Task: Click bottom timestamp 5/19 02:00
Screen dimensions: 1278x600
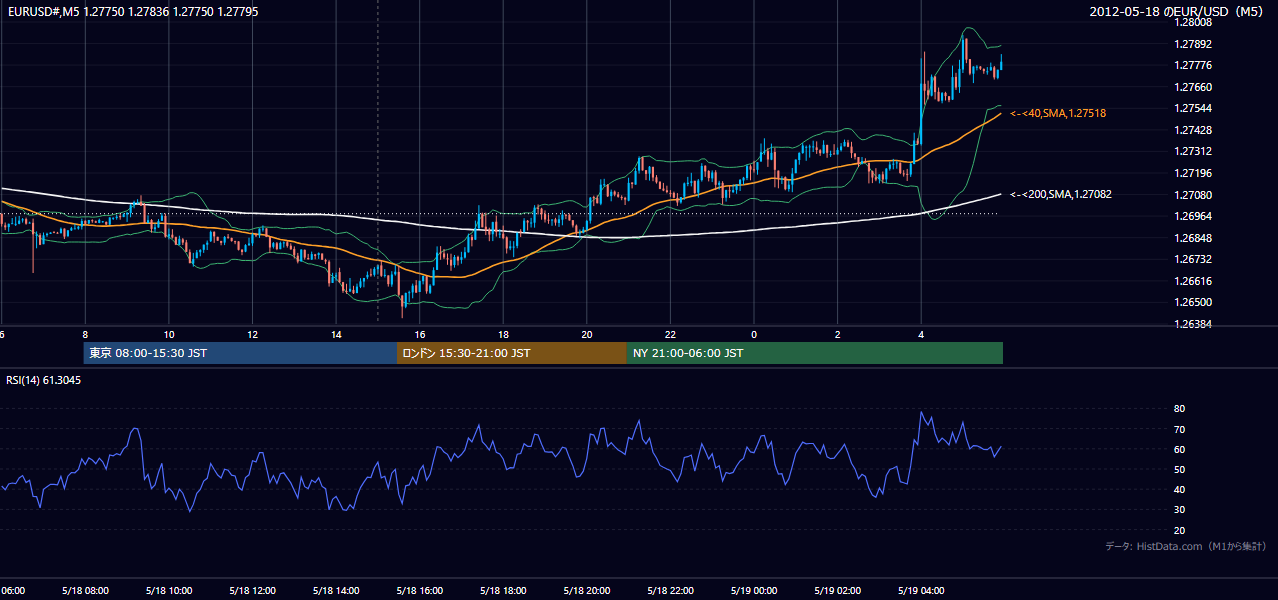Action: pos(838,590)
